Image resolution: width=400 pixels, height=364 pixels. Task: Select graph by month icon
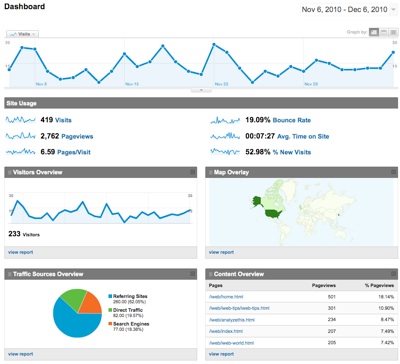393,32
